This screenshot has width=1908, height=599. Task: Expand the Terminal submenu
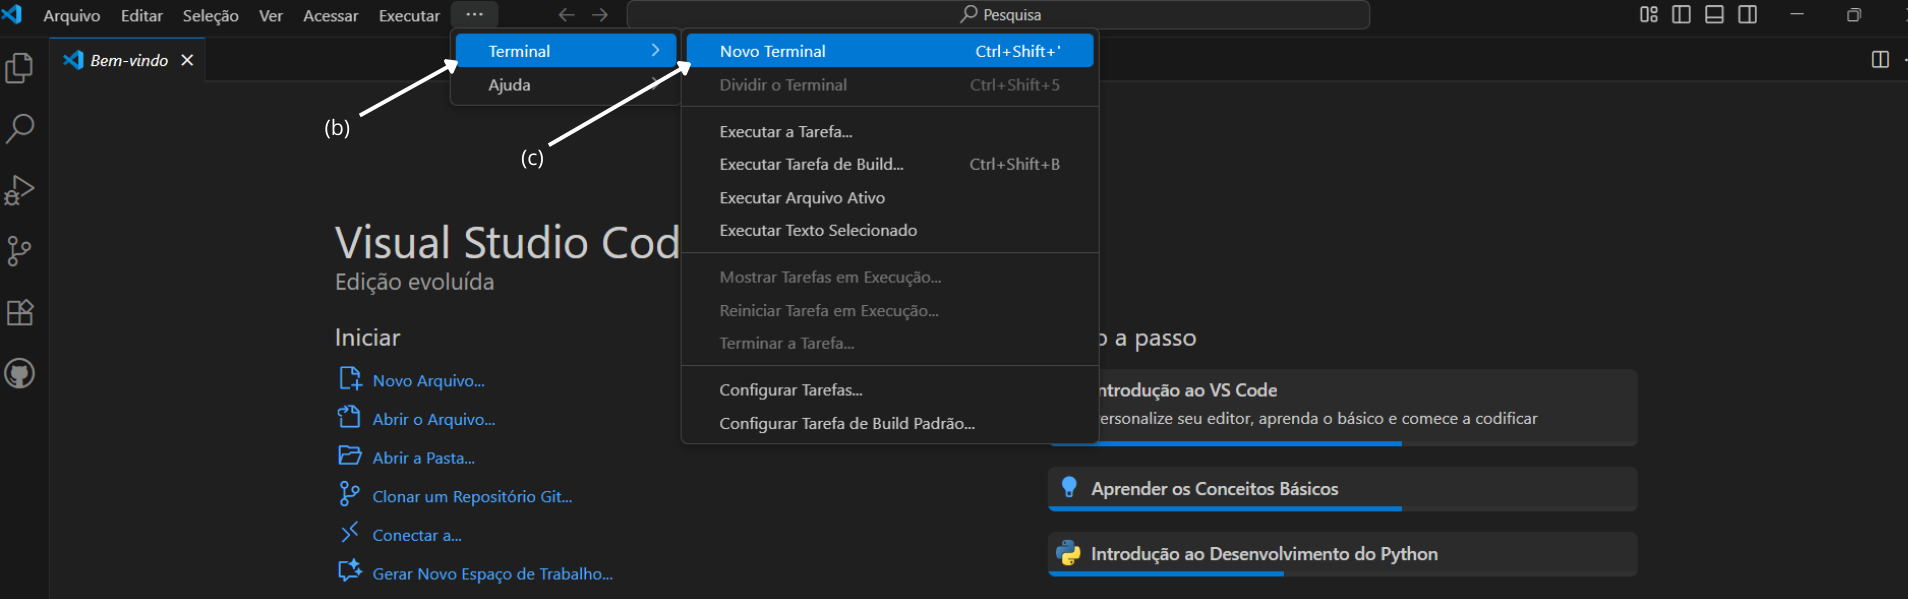[x=567, y=51]
